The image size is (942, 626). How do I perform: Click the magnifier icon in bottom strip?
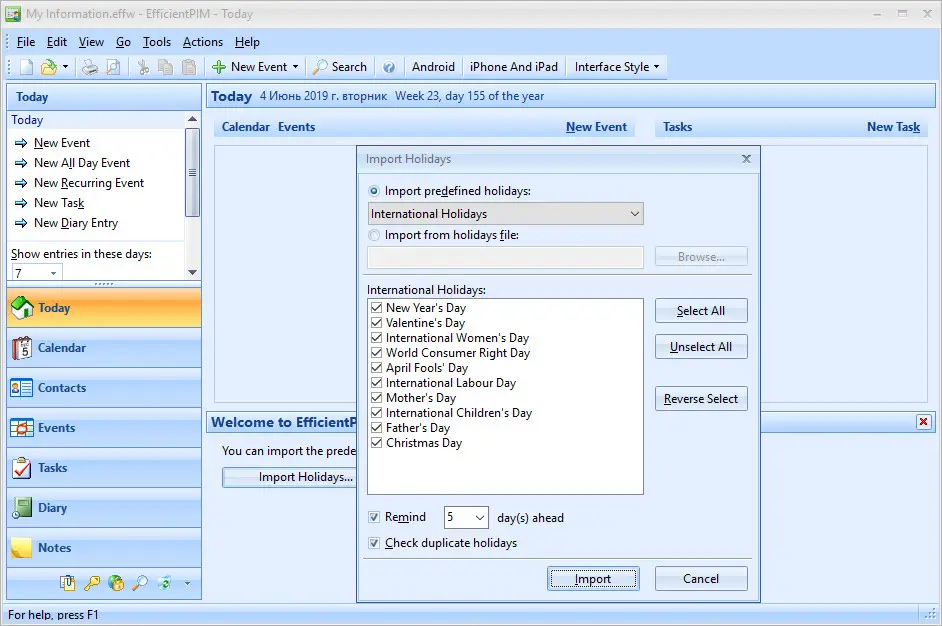(140, 583)
